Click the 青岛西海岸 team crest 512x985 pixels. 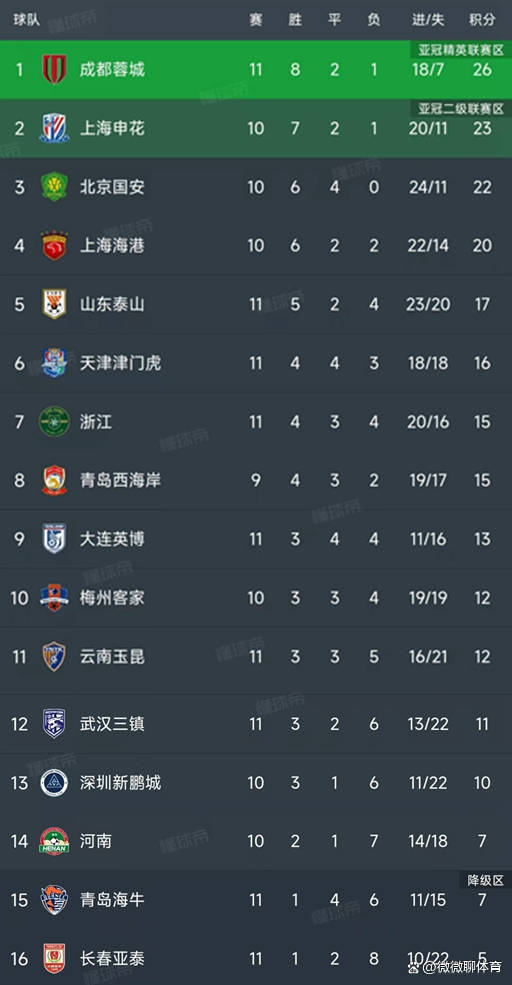tap(55, 481)
